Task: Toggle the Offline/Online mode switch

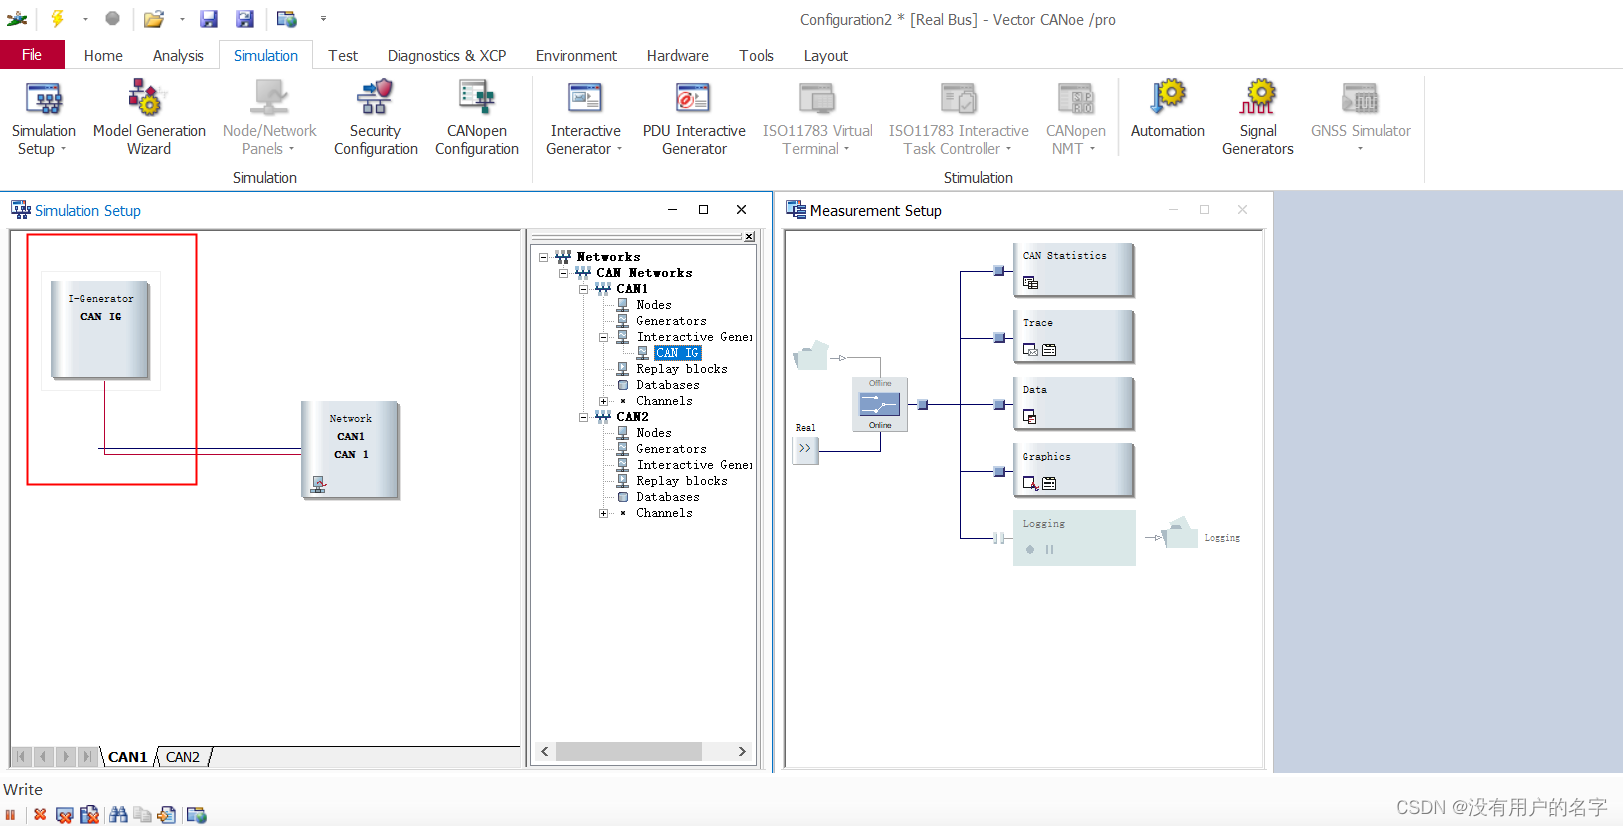Action: tap(880, 404)
